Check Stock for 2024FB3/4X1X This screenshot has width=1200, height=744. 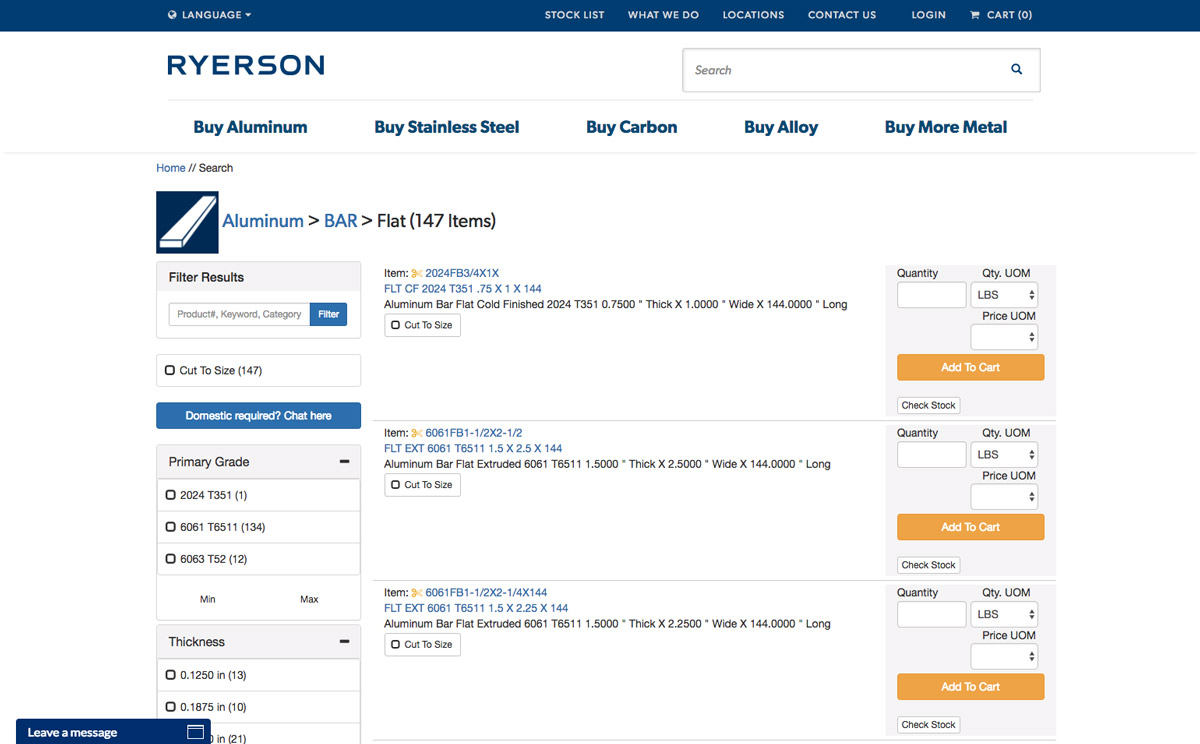tap(928, 405)
